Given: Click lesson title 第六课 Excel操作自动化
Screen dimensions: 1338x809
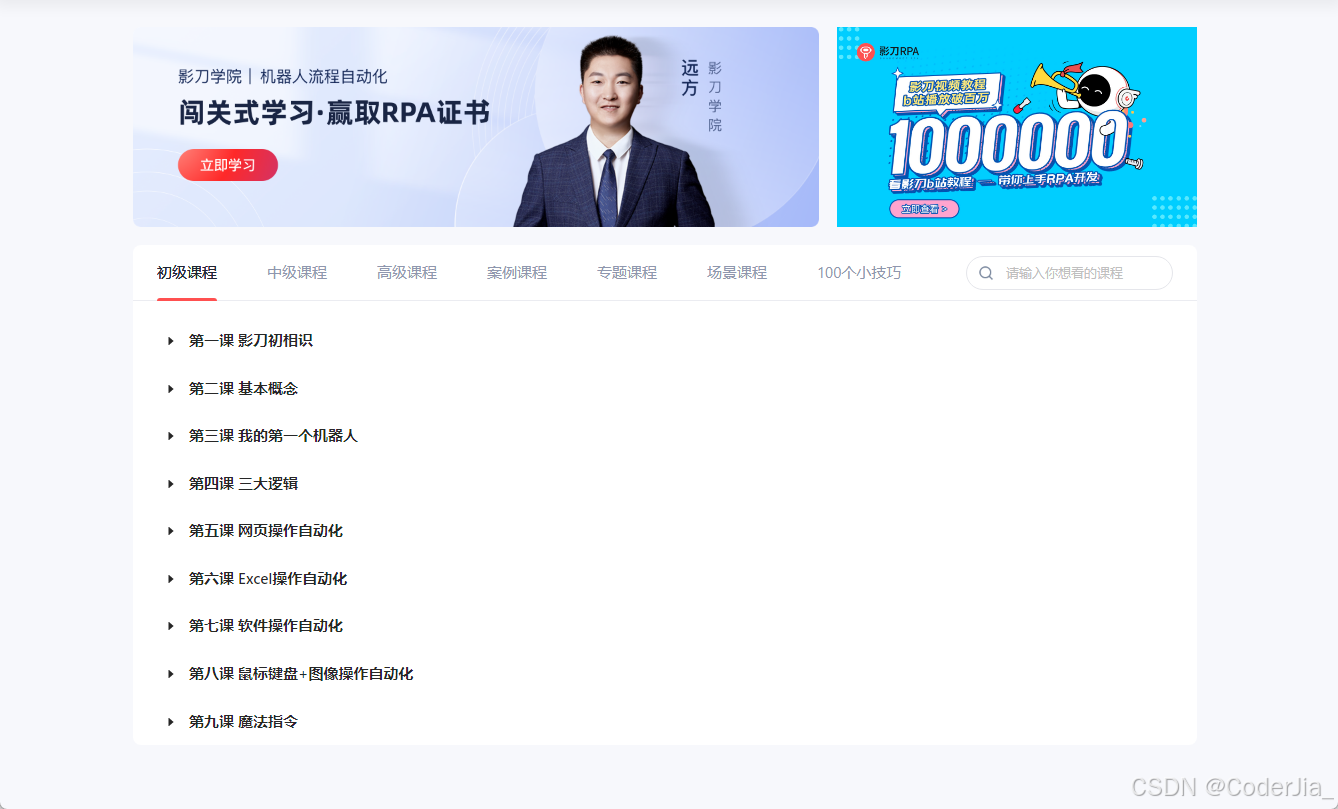Looking at the screenshot, I should tap(268, 579).
